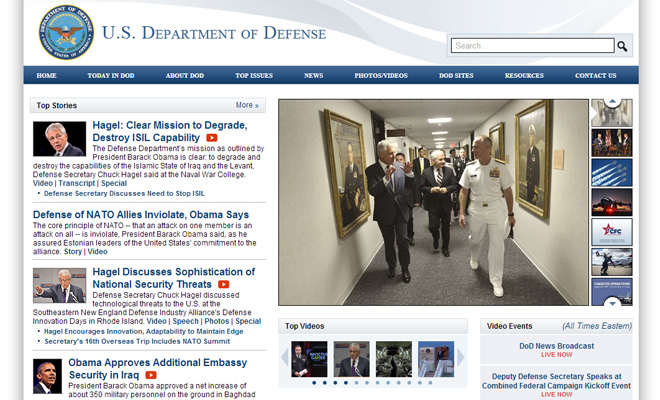Open Hagel Discusses Sophistication headline
Viewport: 660px width, 400px height.
click(173, 278)
